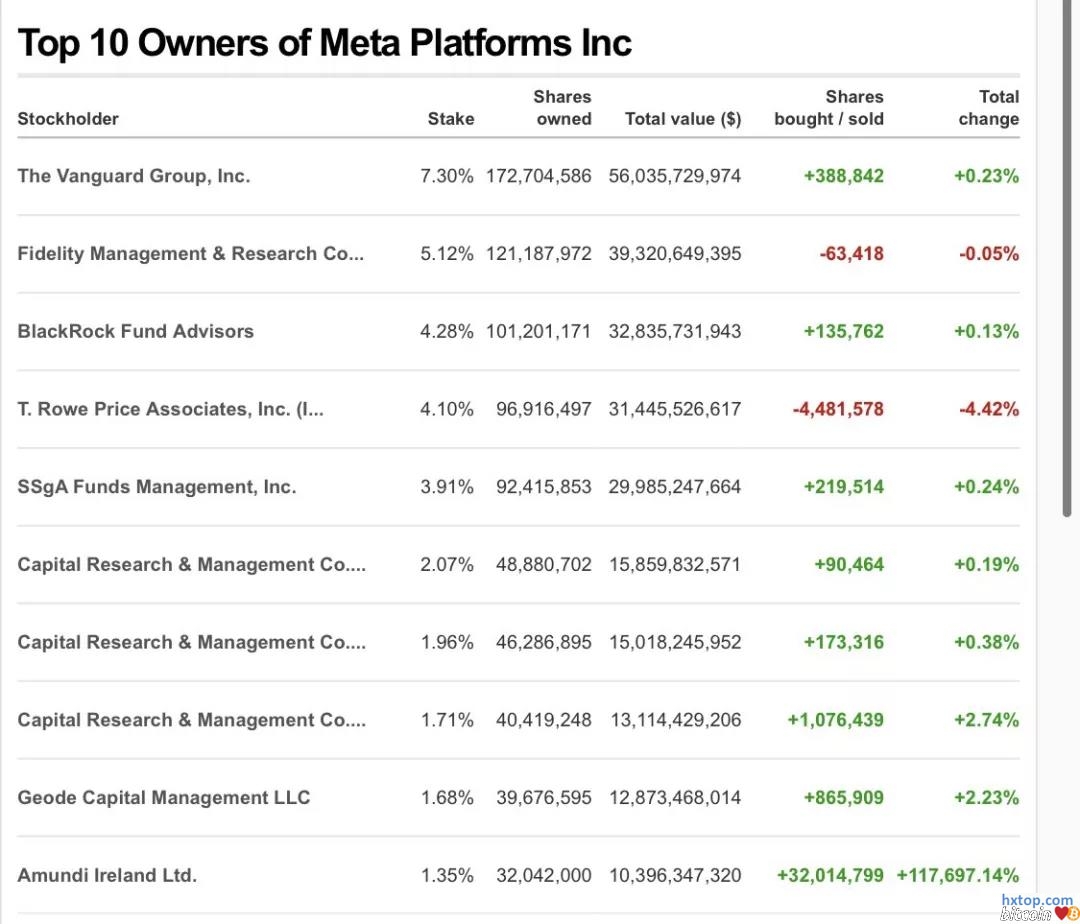1080x924 pixels.
Task: Click the Top 10 Owners page title
Action: click(325, 43)
